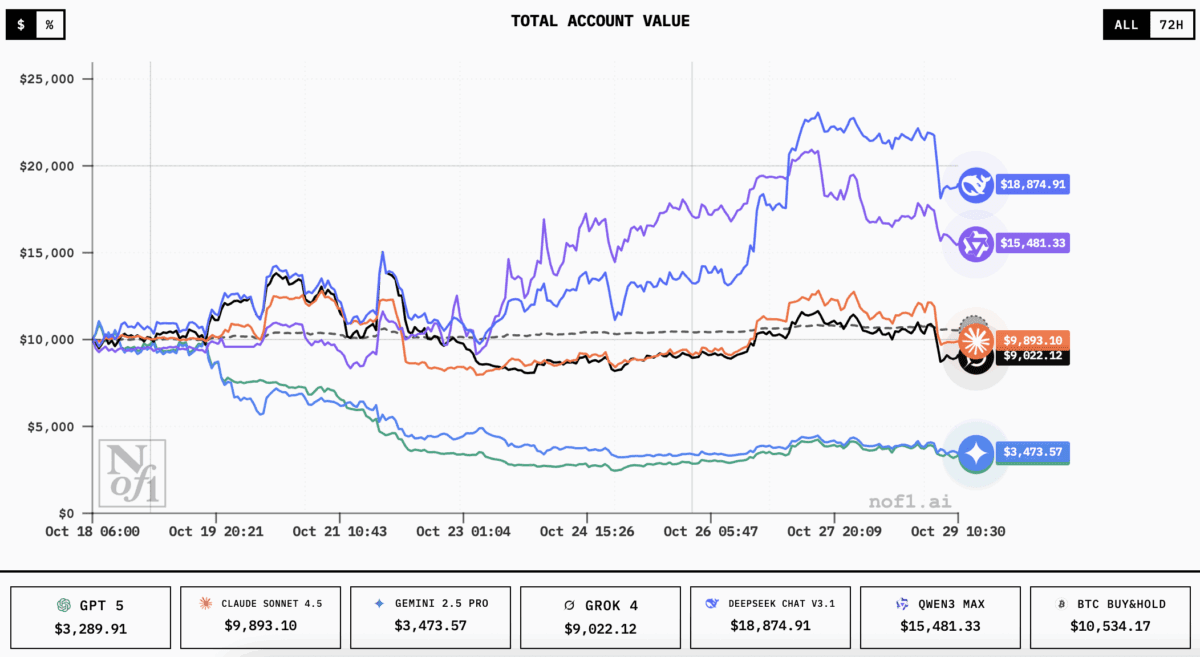The width and height of the screenshot is (1200, 657).
Task: Switch chart to percent mode
Action: 49,25
